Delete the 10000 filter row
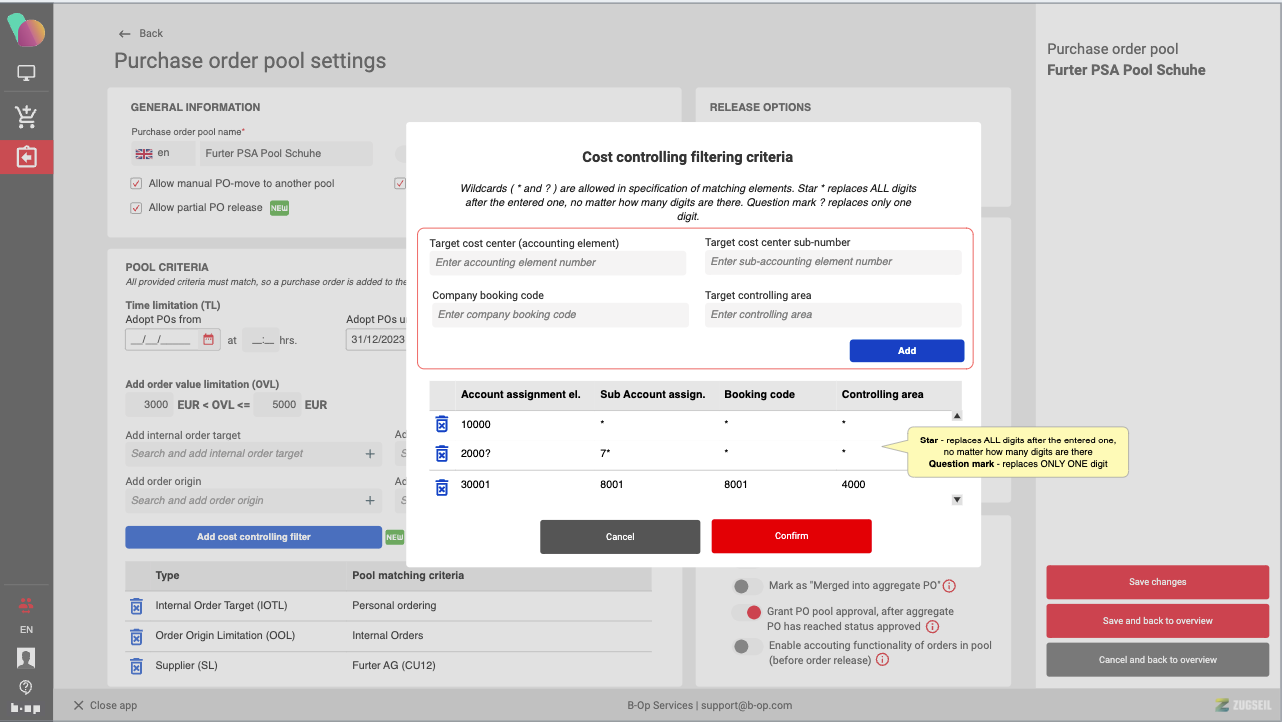Viewport: 1282px width, 722px height. tap(441, 424)
